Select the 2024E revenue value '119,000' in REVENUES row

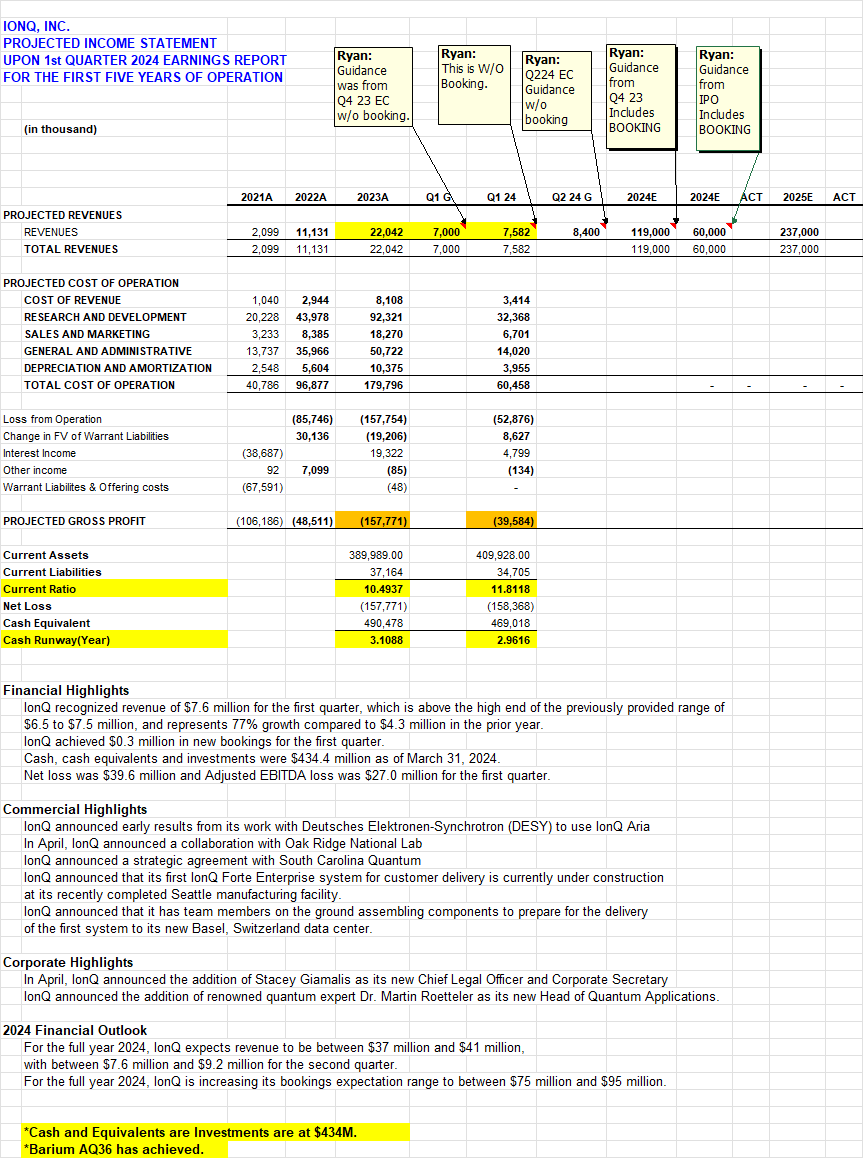click(650, 232)
